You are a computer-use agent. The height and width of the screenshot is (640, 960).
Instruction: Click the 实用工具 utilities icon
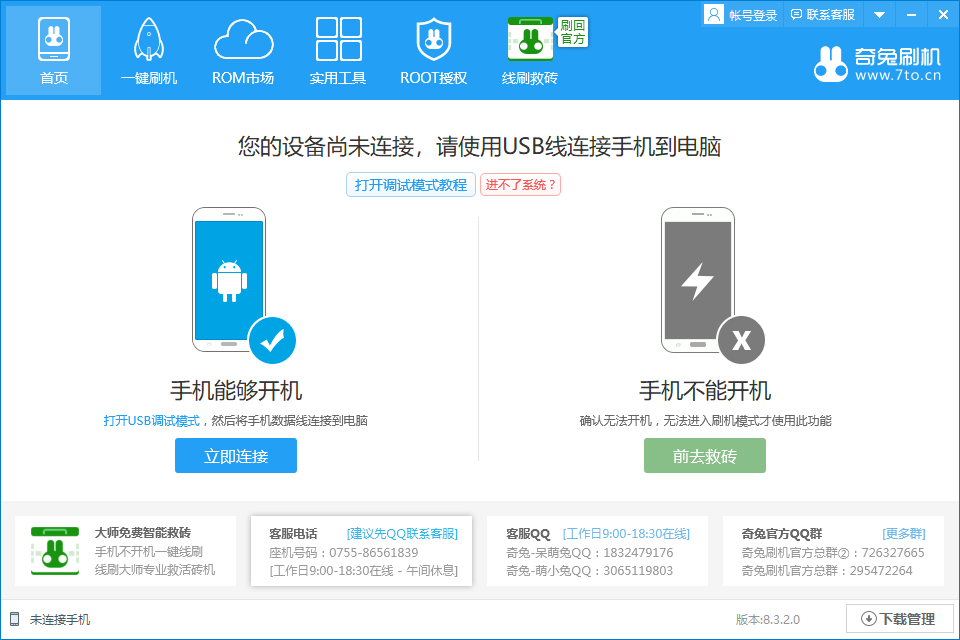[x=337, y=38]
